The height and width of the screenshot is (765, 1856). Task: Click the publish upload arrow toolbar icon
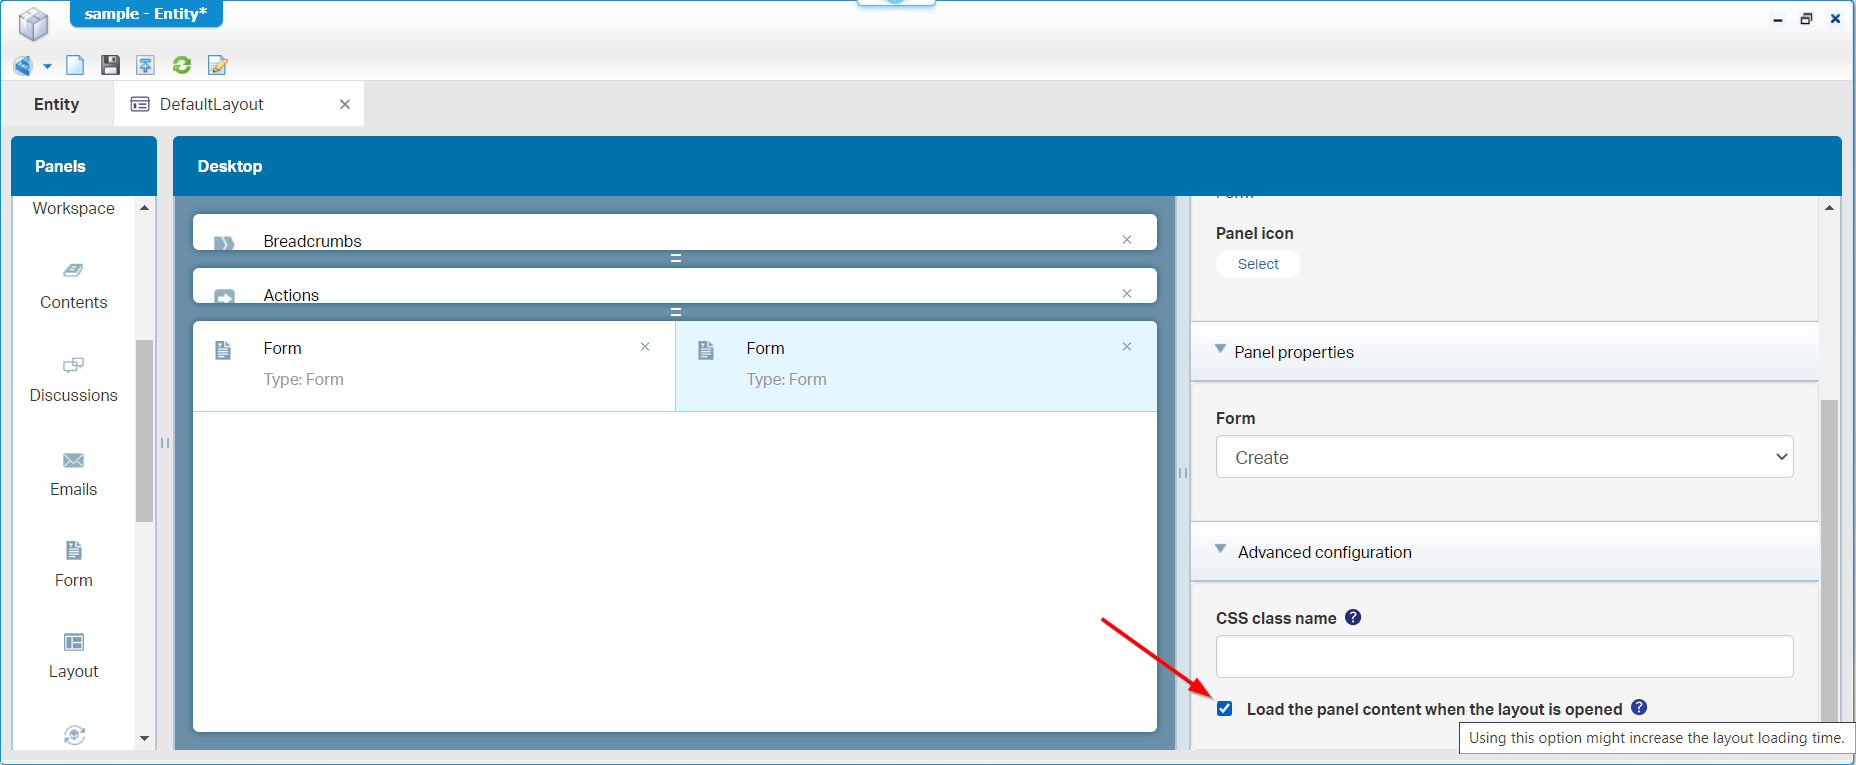click(x=145, y=65)
